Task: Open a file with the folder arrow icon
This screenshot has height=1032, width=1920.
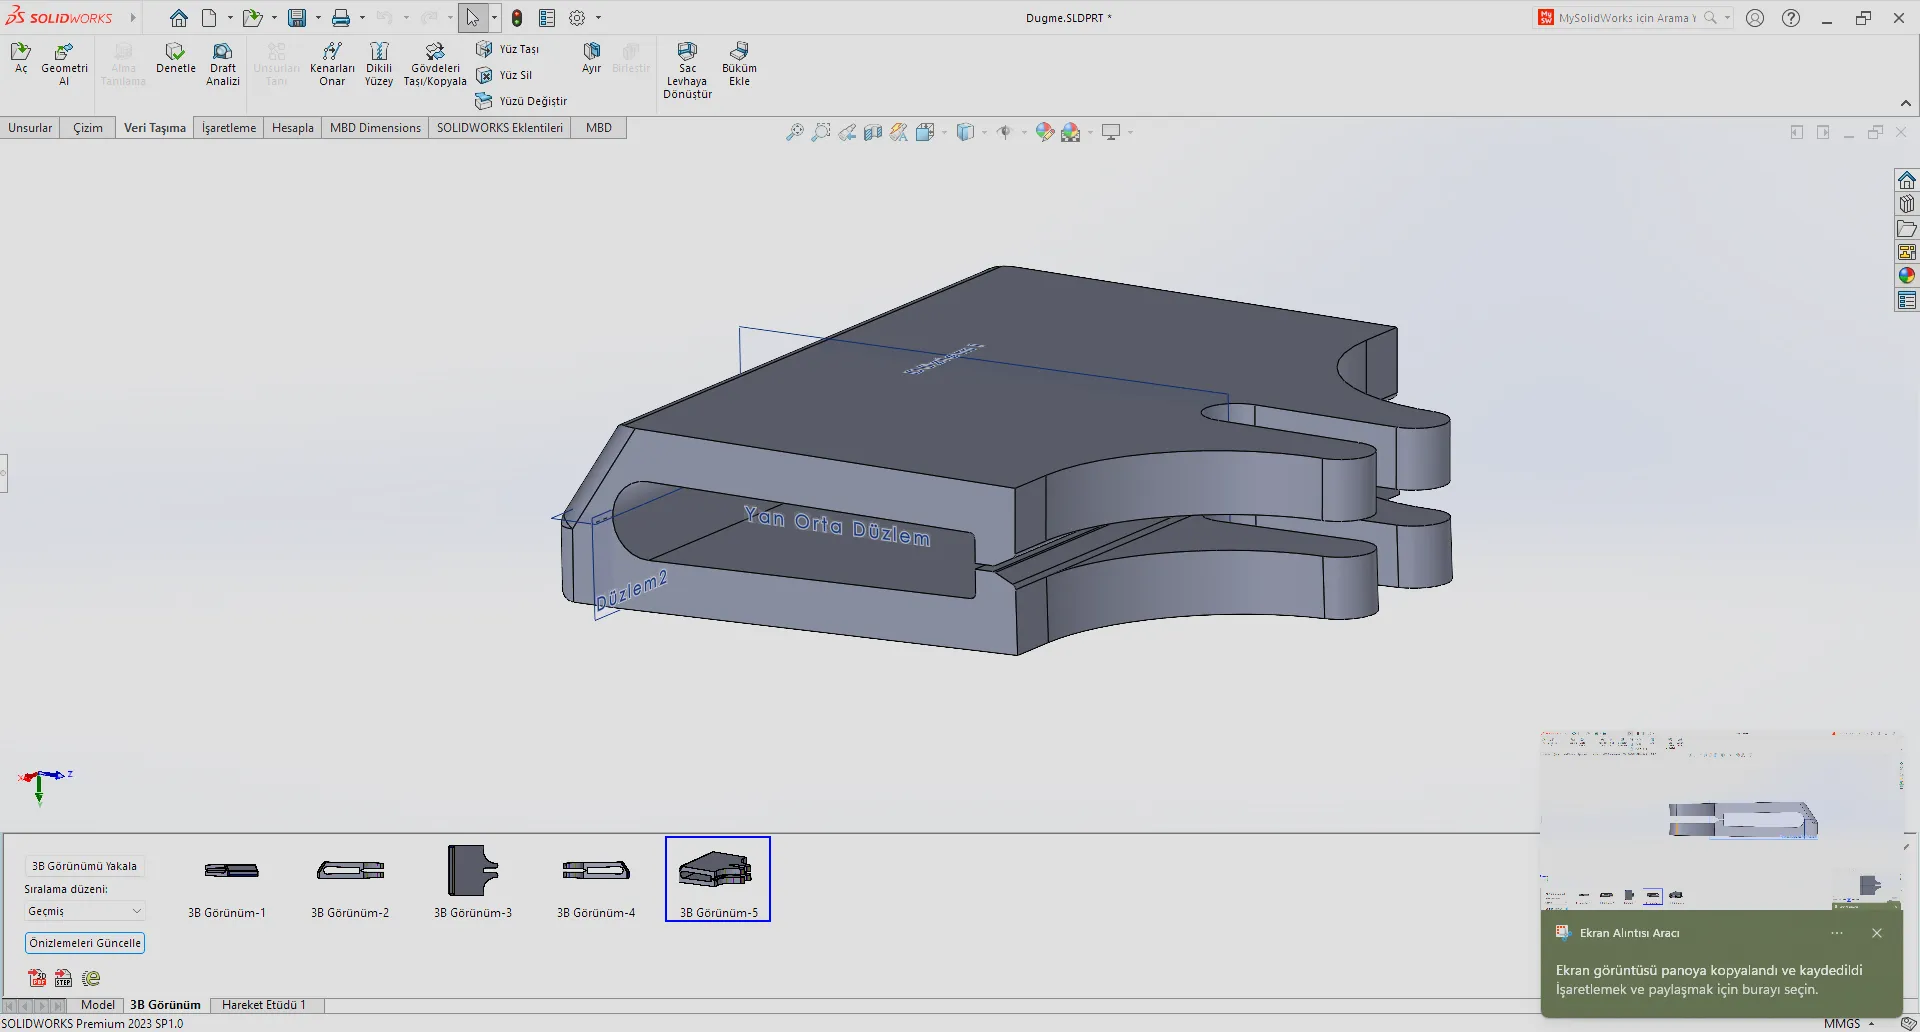Action: pos(252,18)
